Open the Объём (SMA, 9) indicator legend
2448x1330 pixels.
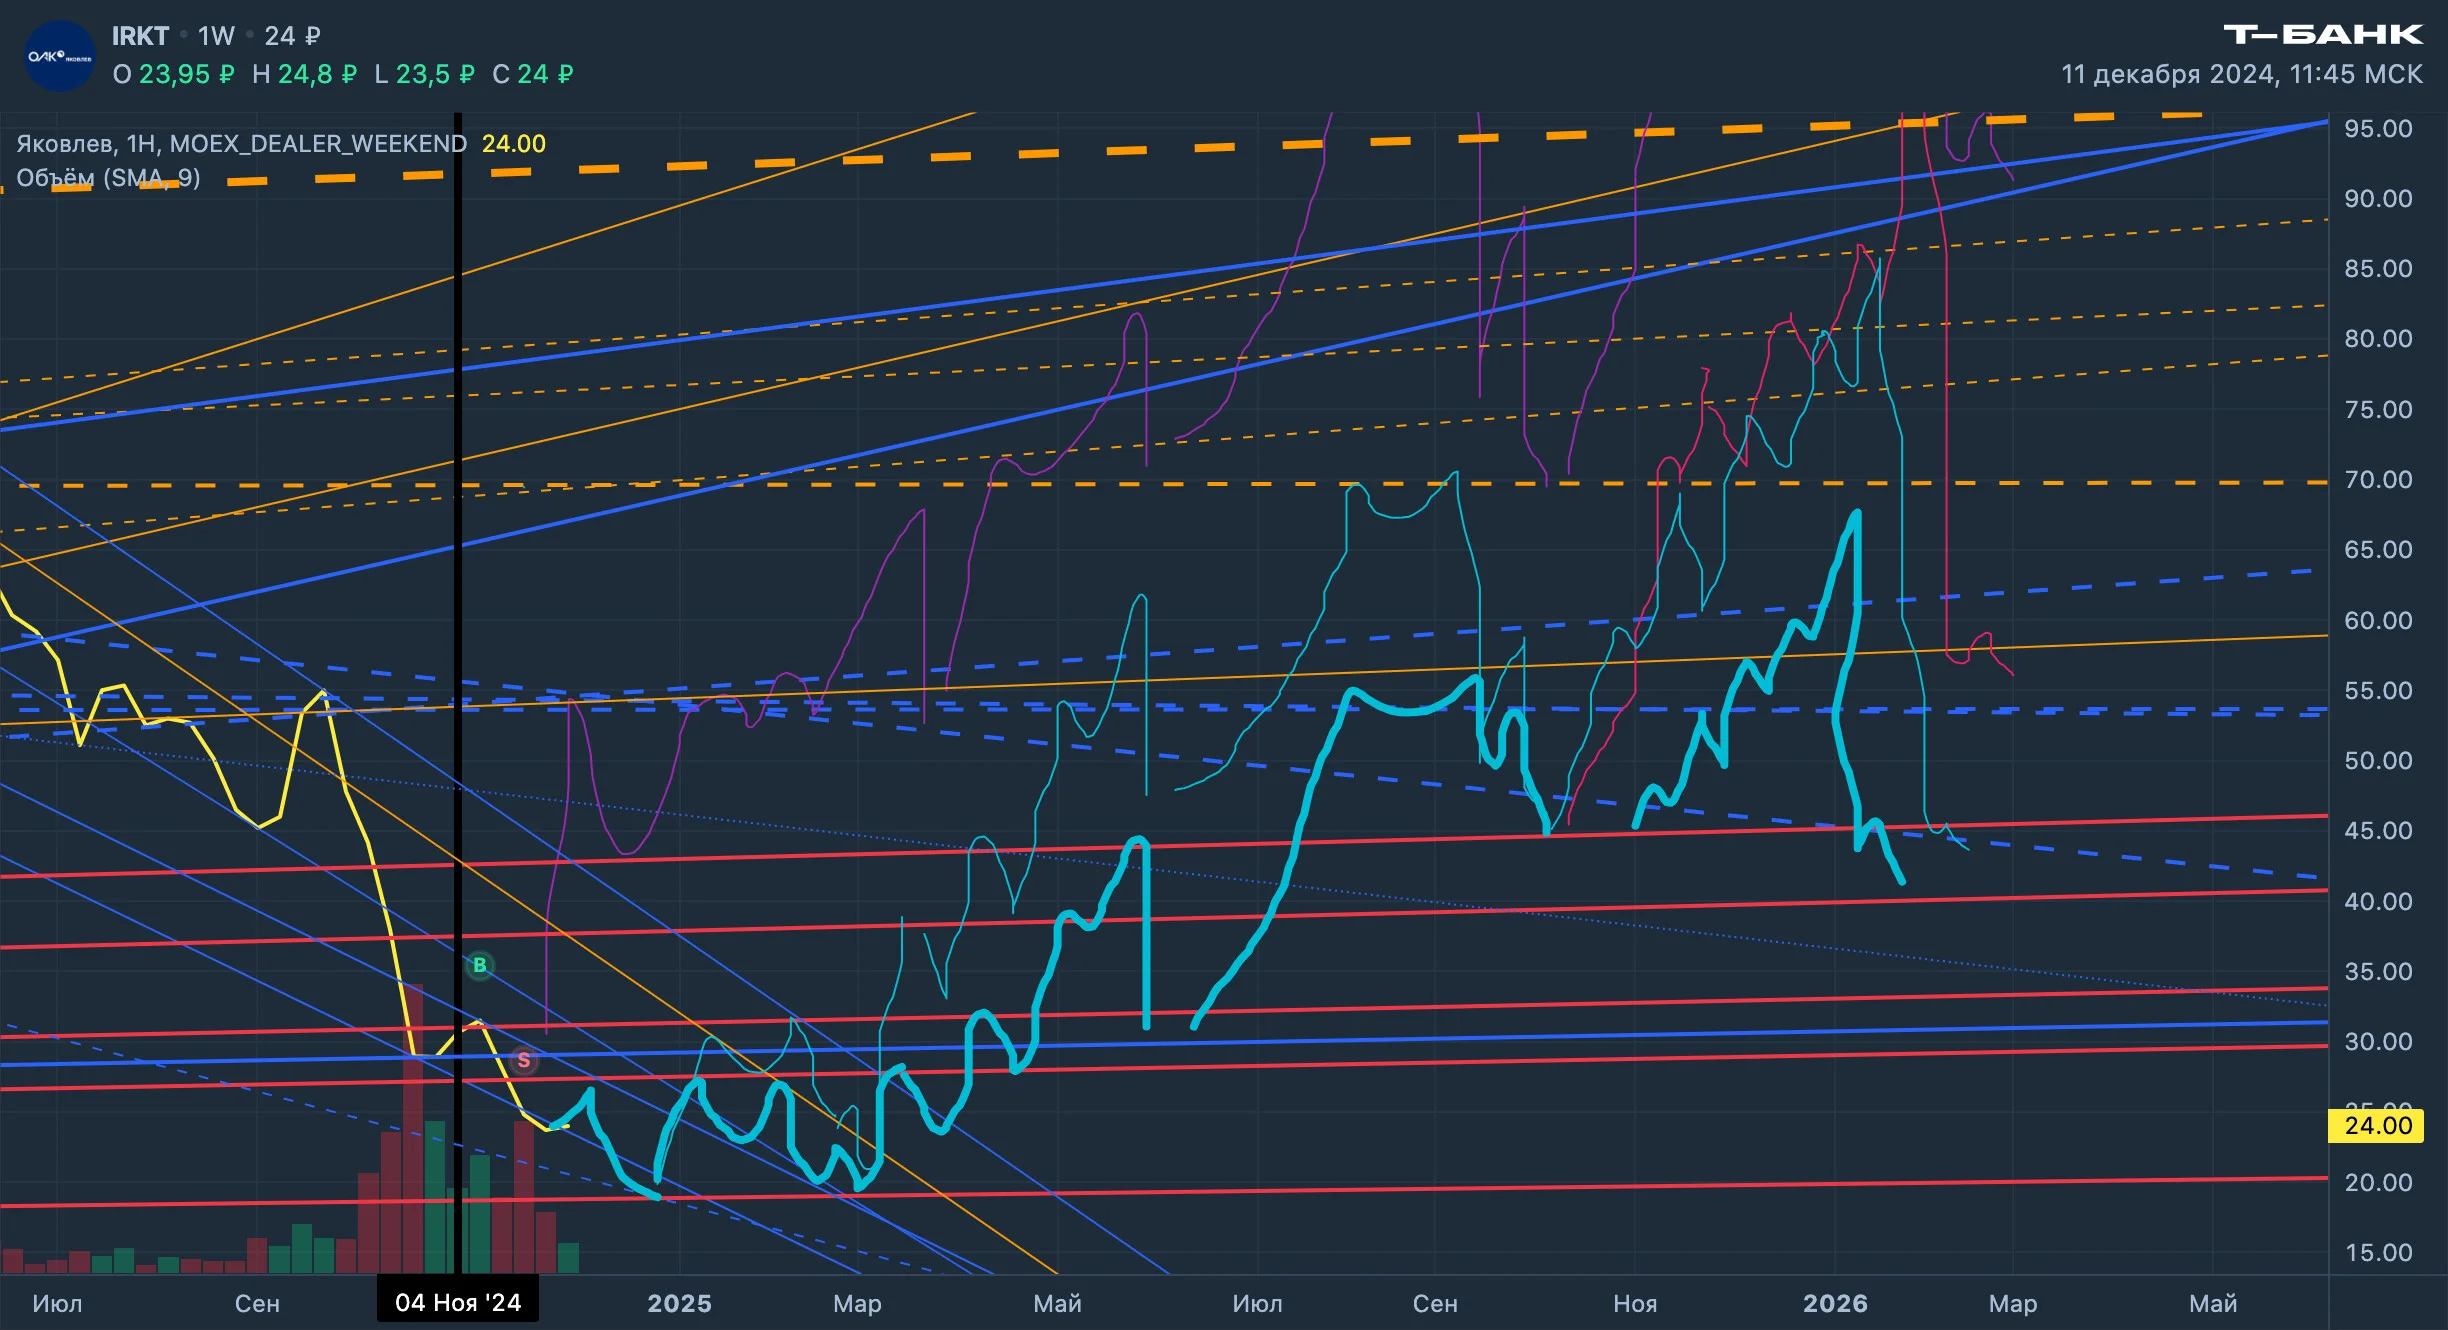click(108, 178)
